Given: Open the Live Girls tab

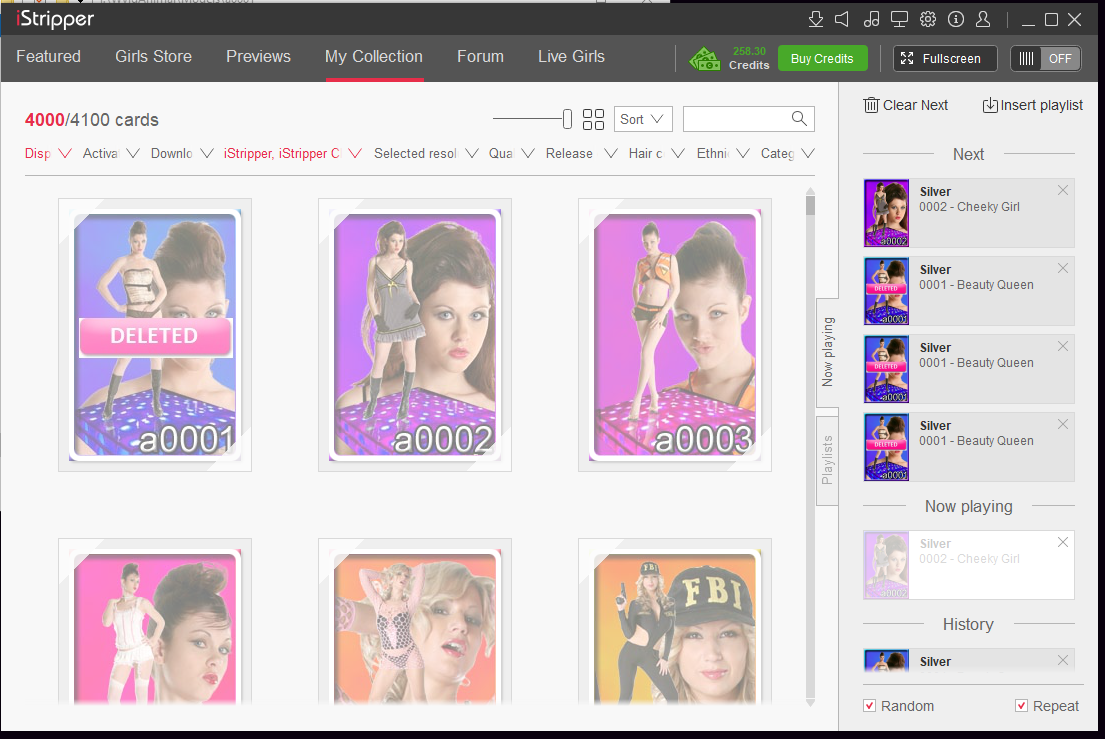Looking at the screenshot, I should [x=572, y=56].
